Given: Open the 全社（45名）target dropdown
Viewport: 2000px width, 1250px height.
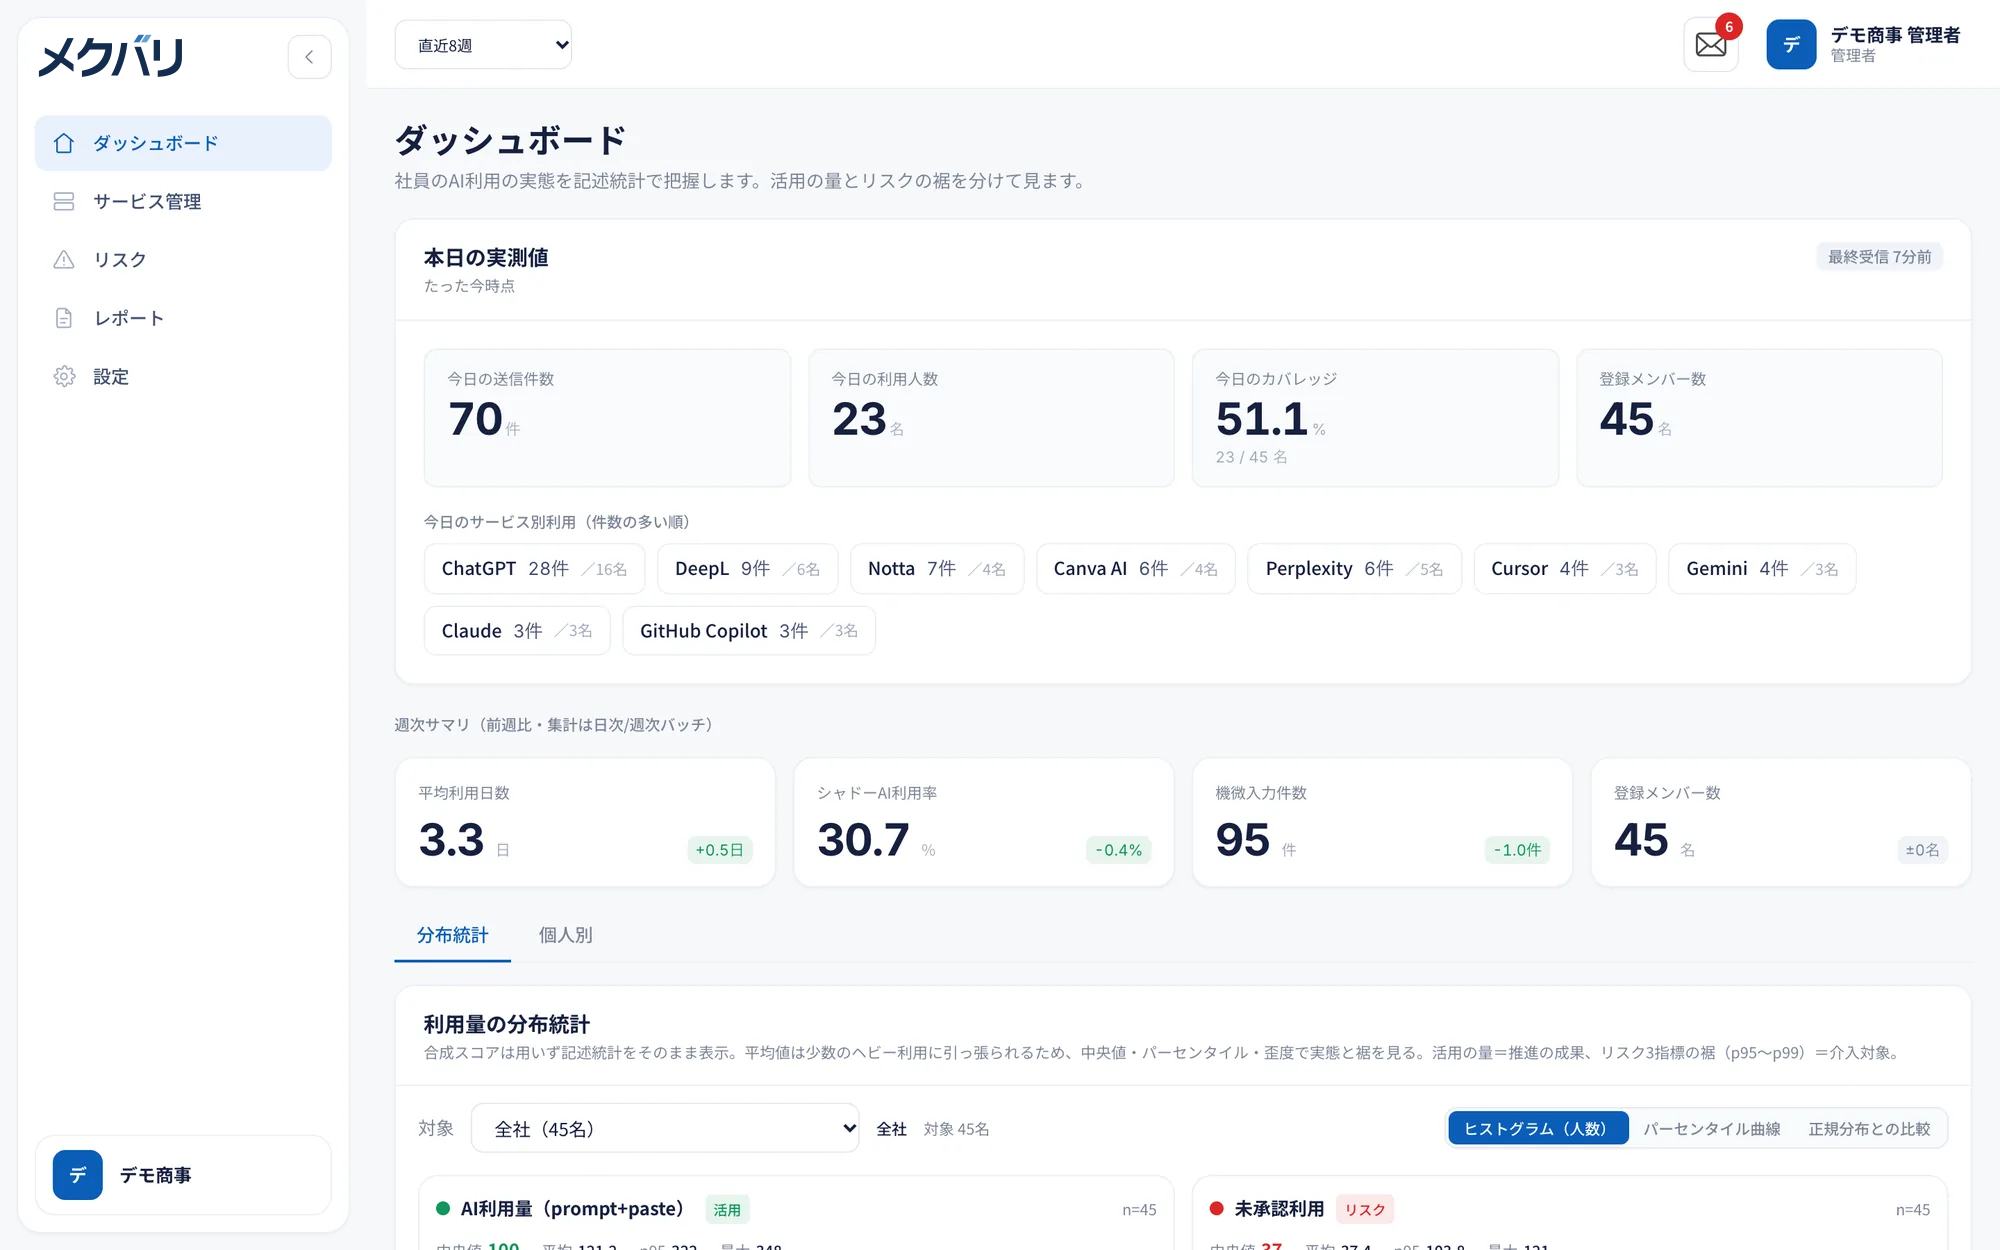Looking at the screenshot, I should tap(665, 1128).
